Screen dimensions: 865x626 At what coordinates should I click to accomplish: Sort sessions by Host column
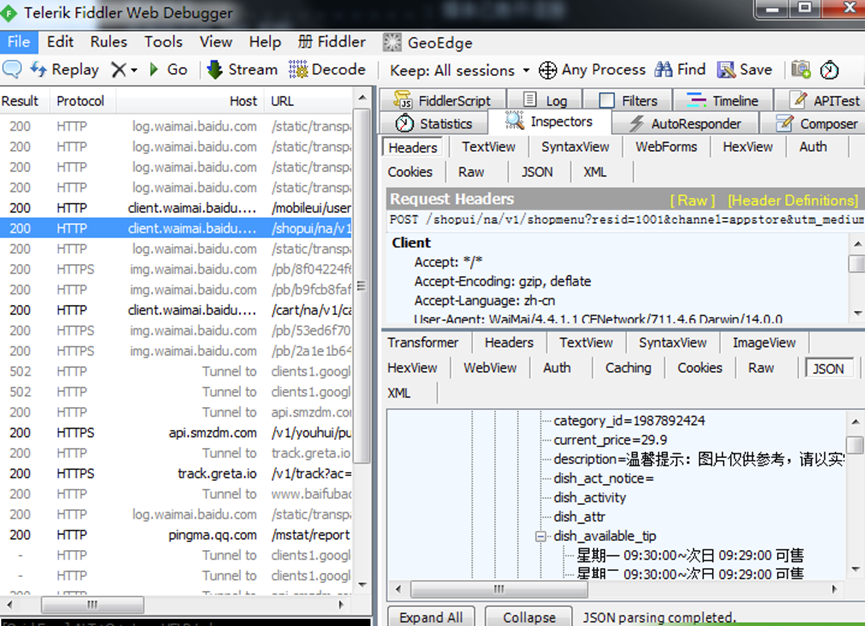190,101
